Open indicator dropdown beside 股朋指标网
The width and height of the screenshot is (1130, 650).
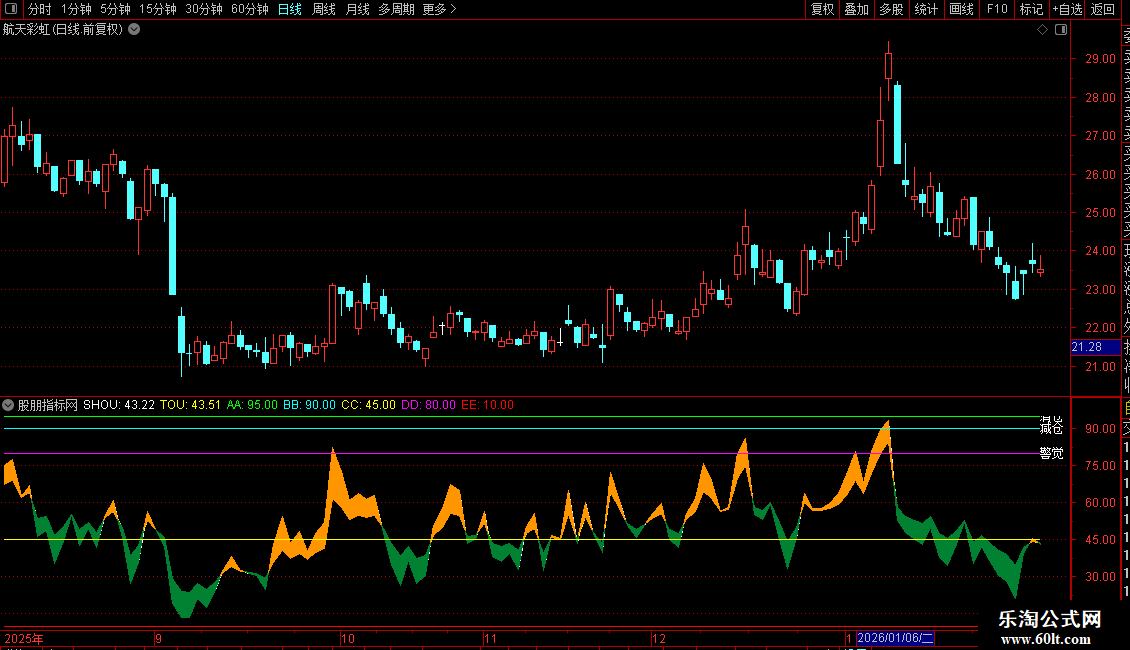(8, 405)
